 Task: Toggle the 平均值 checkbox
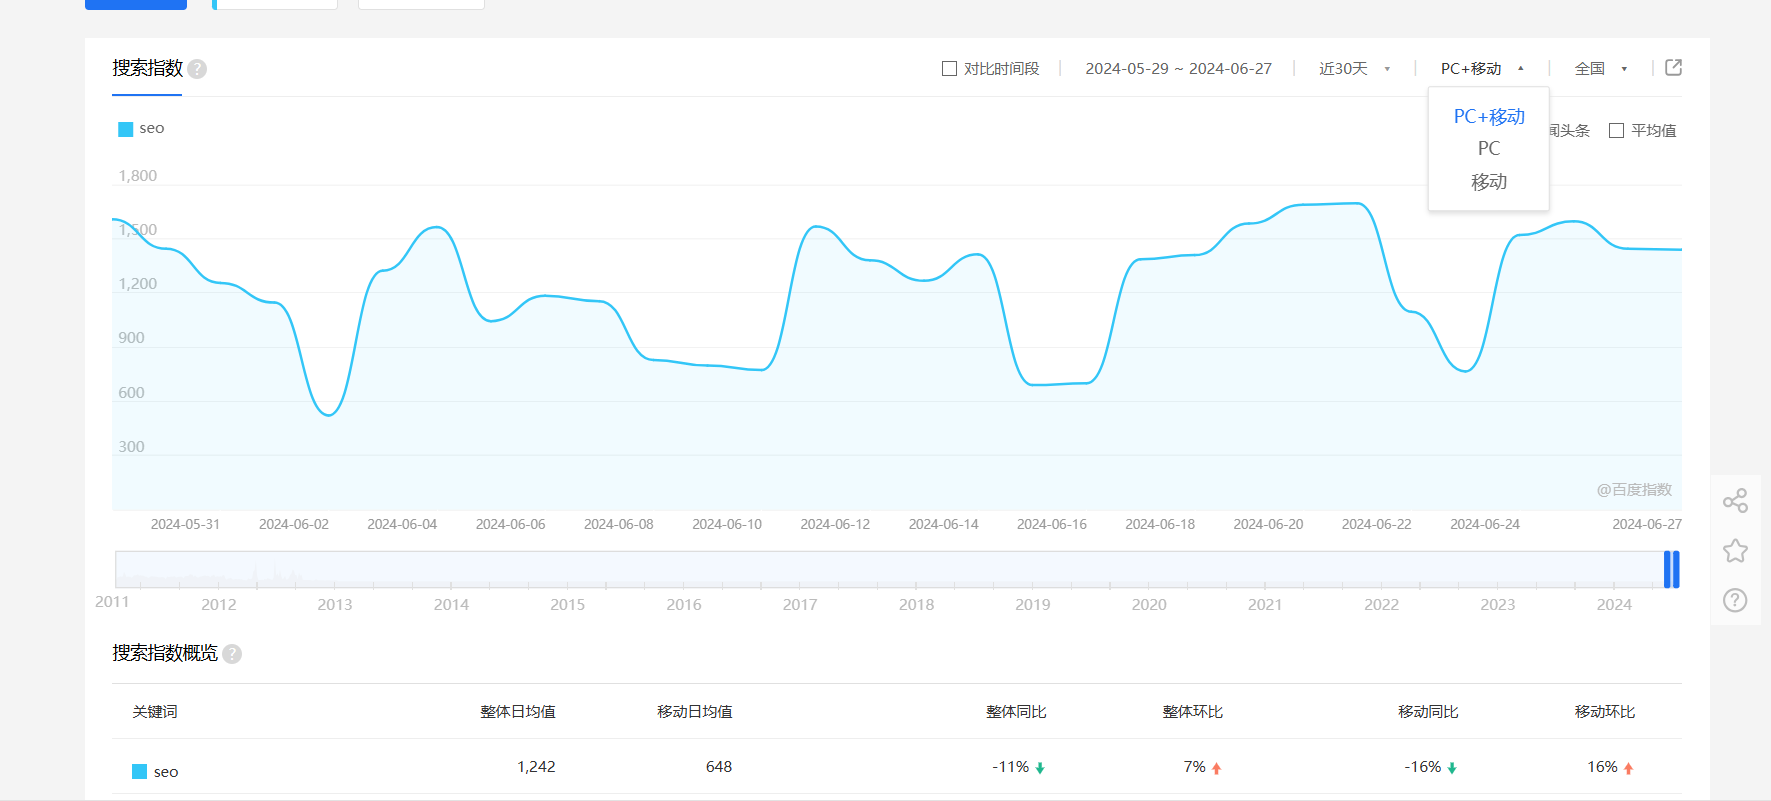pos(1616,131)
